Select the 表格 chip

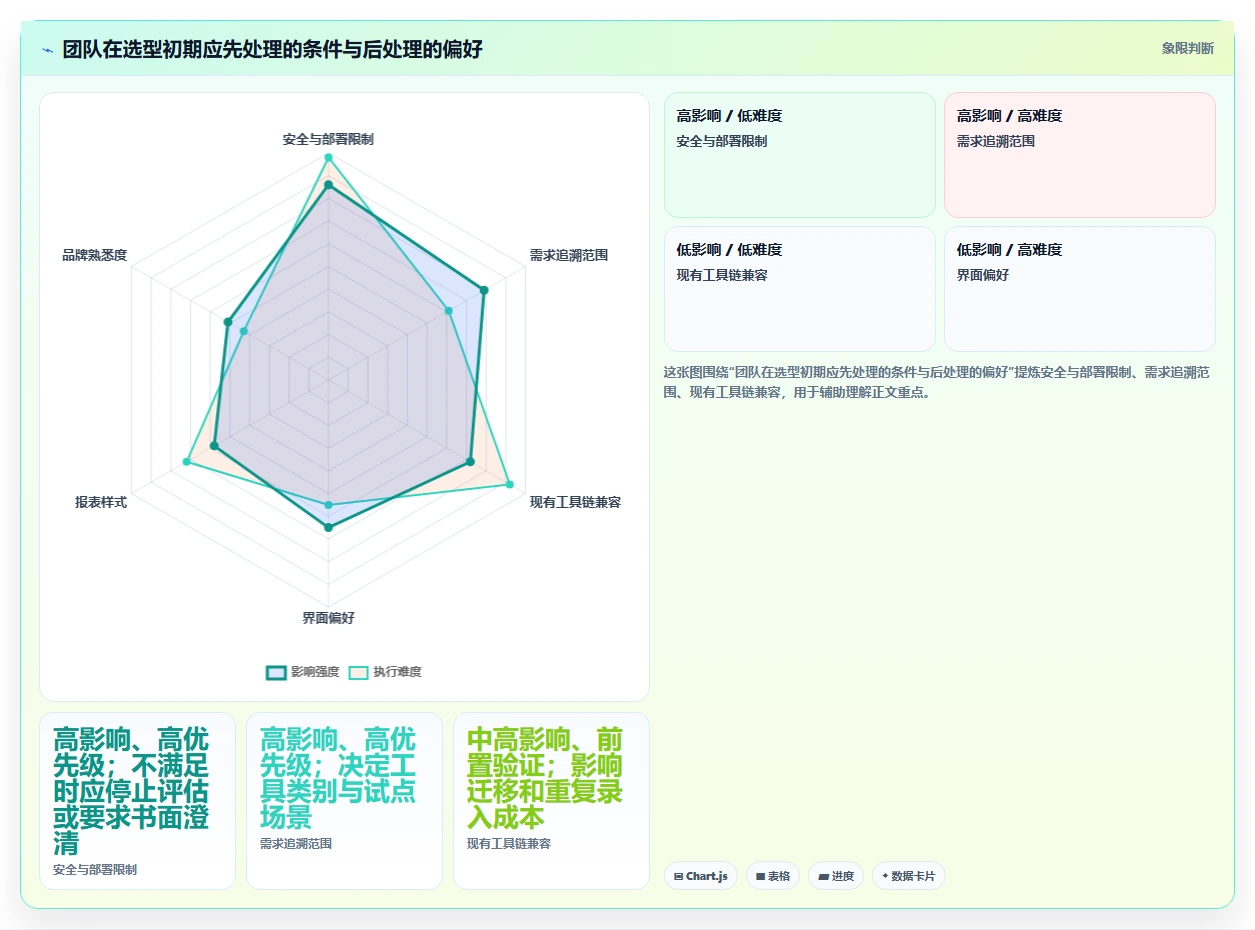(773, 876)
